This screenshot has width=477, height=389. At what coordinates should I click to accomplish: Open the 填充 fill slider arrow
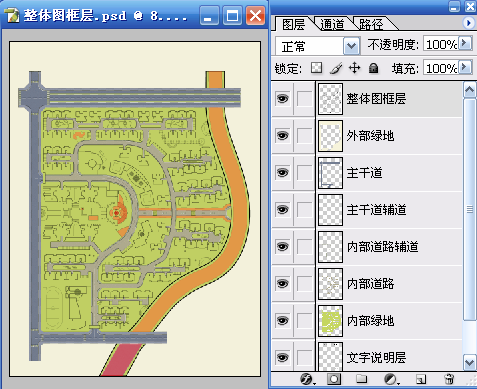[x=465, y=67]
